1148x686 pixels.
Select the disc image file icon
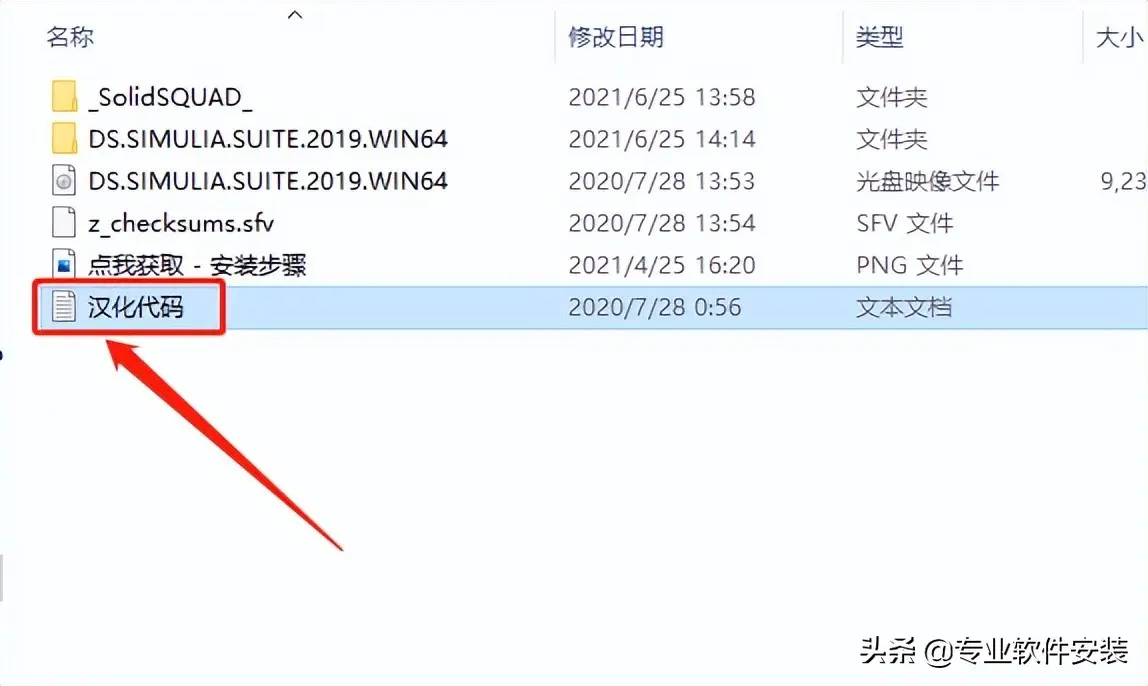[64, 181]
